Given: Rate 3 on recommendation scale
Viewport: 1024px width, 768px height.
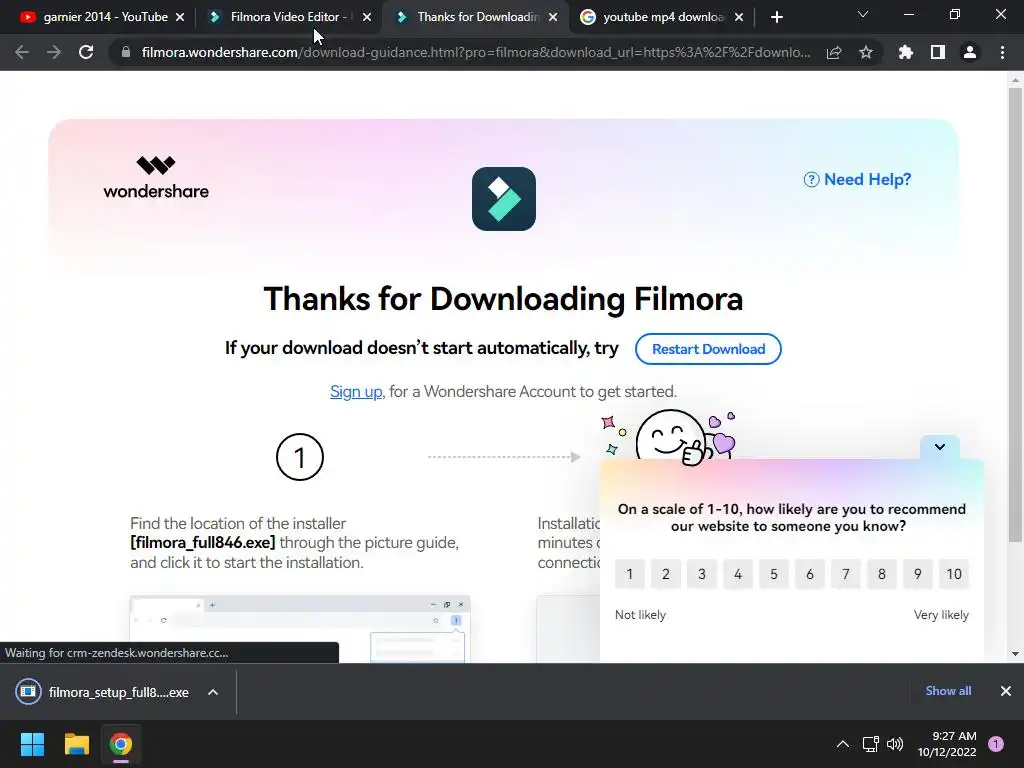Looking at the screenshot, I should (701, 574).
